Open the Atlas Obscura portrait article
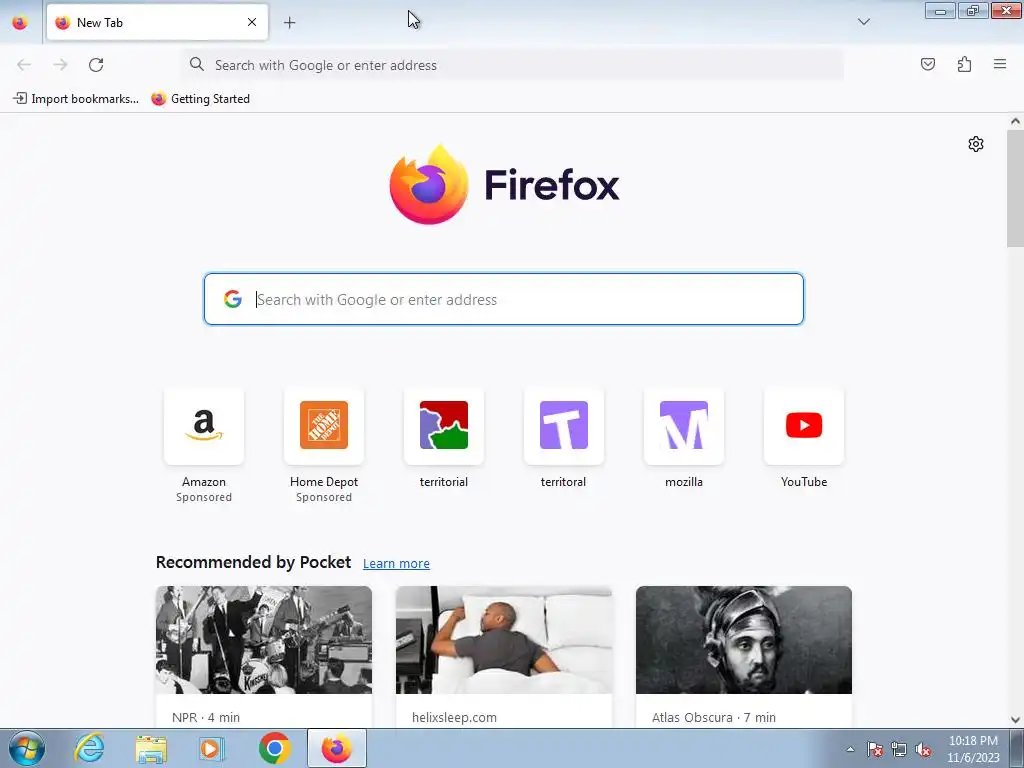This screenshot has width=1024, height=768. point(744,640)
